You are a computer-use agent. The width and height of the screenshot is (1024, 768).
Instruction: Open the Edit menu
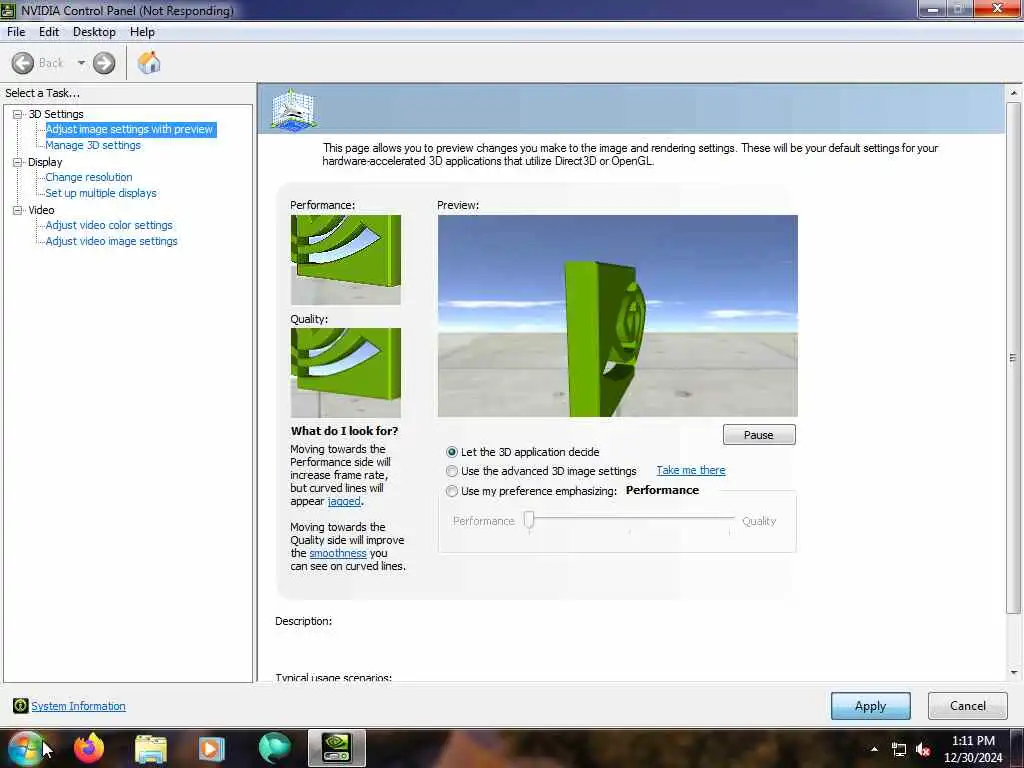[x=49, y=32]
